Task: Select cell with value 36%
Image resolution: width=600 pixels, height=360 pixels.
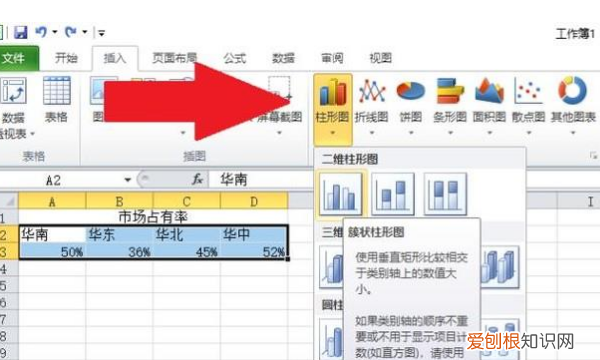Action: [x=119, y=251]
